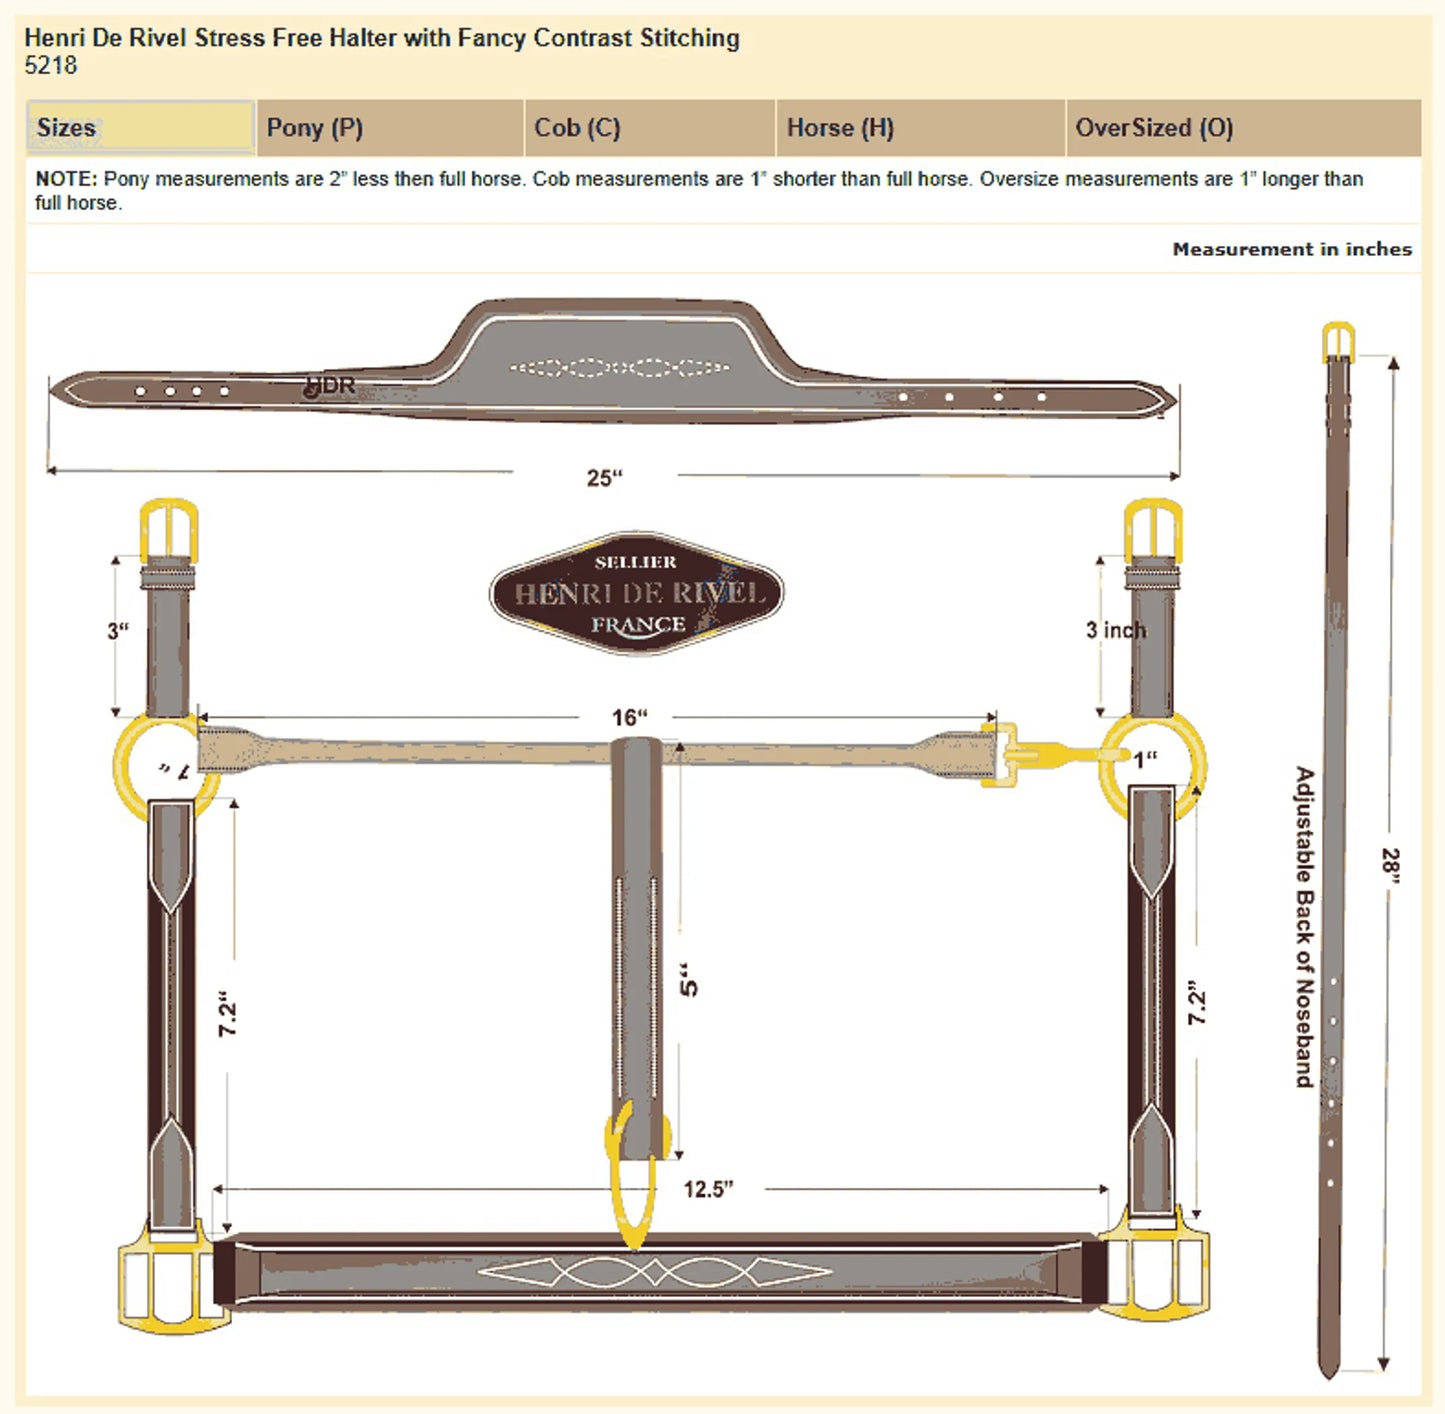1445x1414 pixels.
Task: Click the HDR logo on the crownpiece
Action: coord(330,385)
